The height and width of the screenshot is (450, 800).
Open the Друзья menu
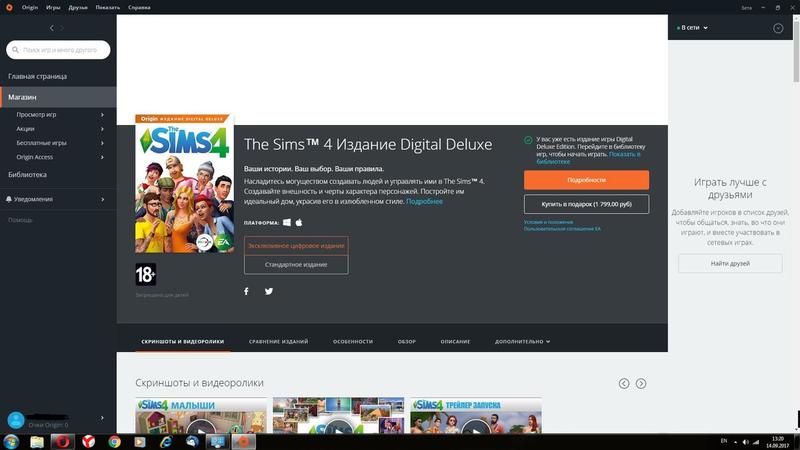click(x=78, y=8)
